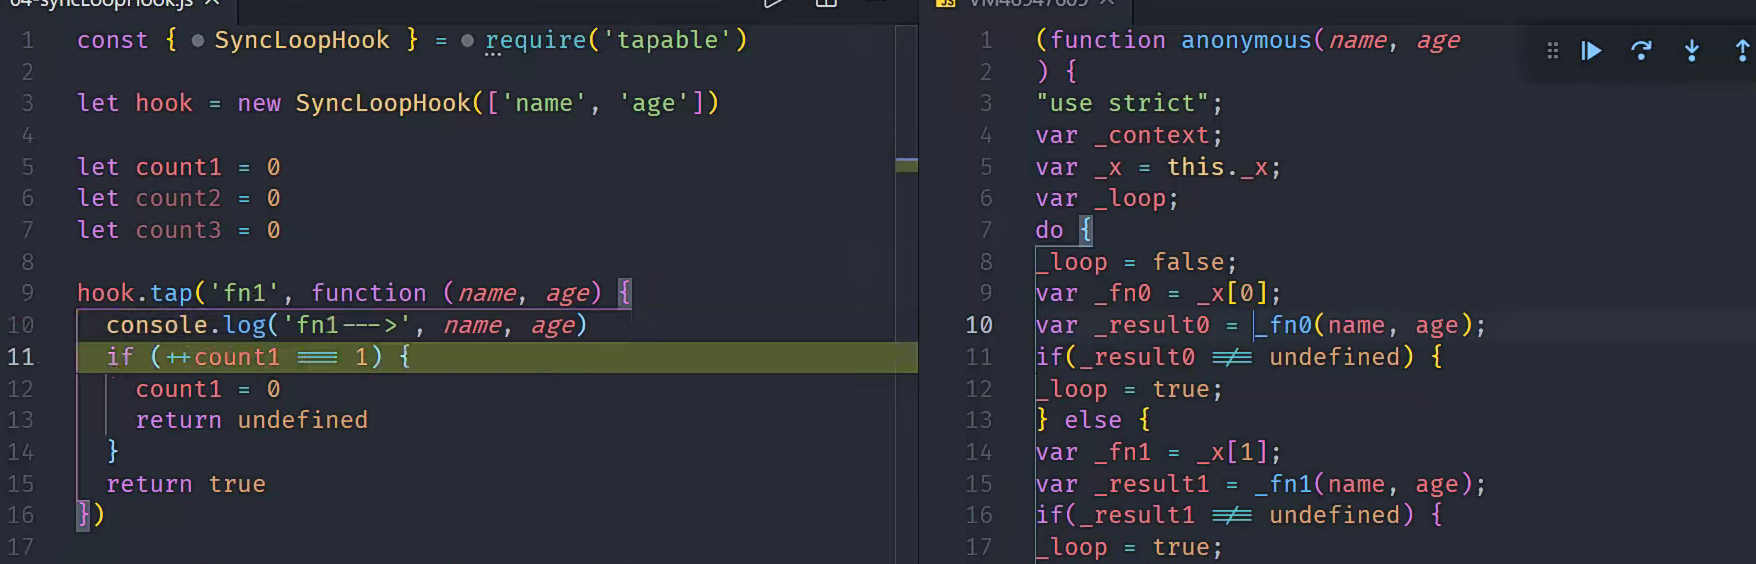Click the Continue debugging button
Viewport: 1756px width, 564px height.
1591,50
